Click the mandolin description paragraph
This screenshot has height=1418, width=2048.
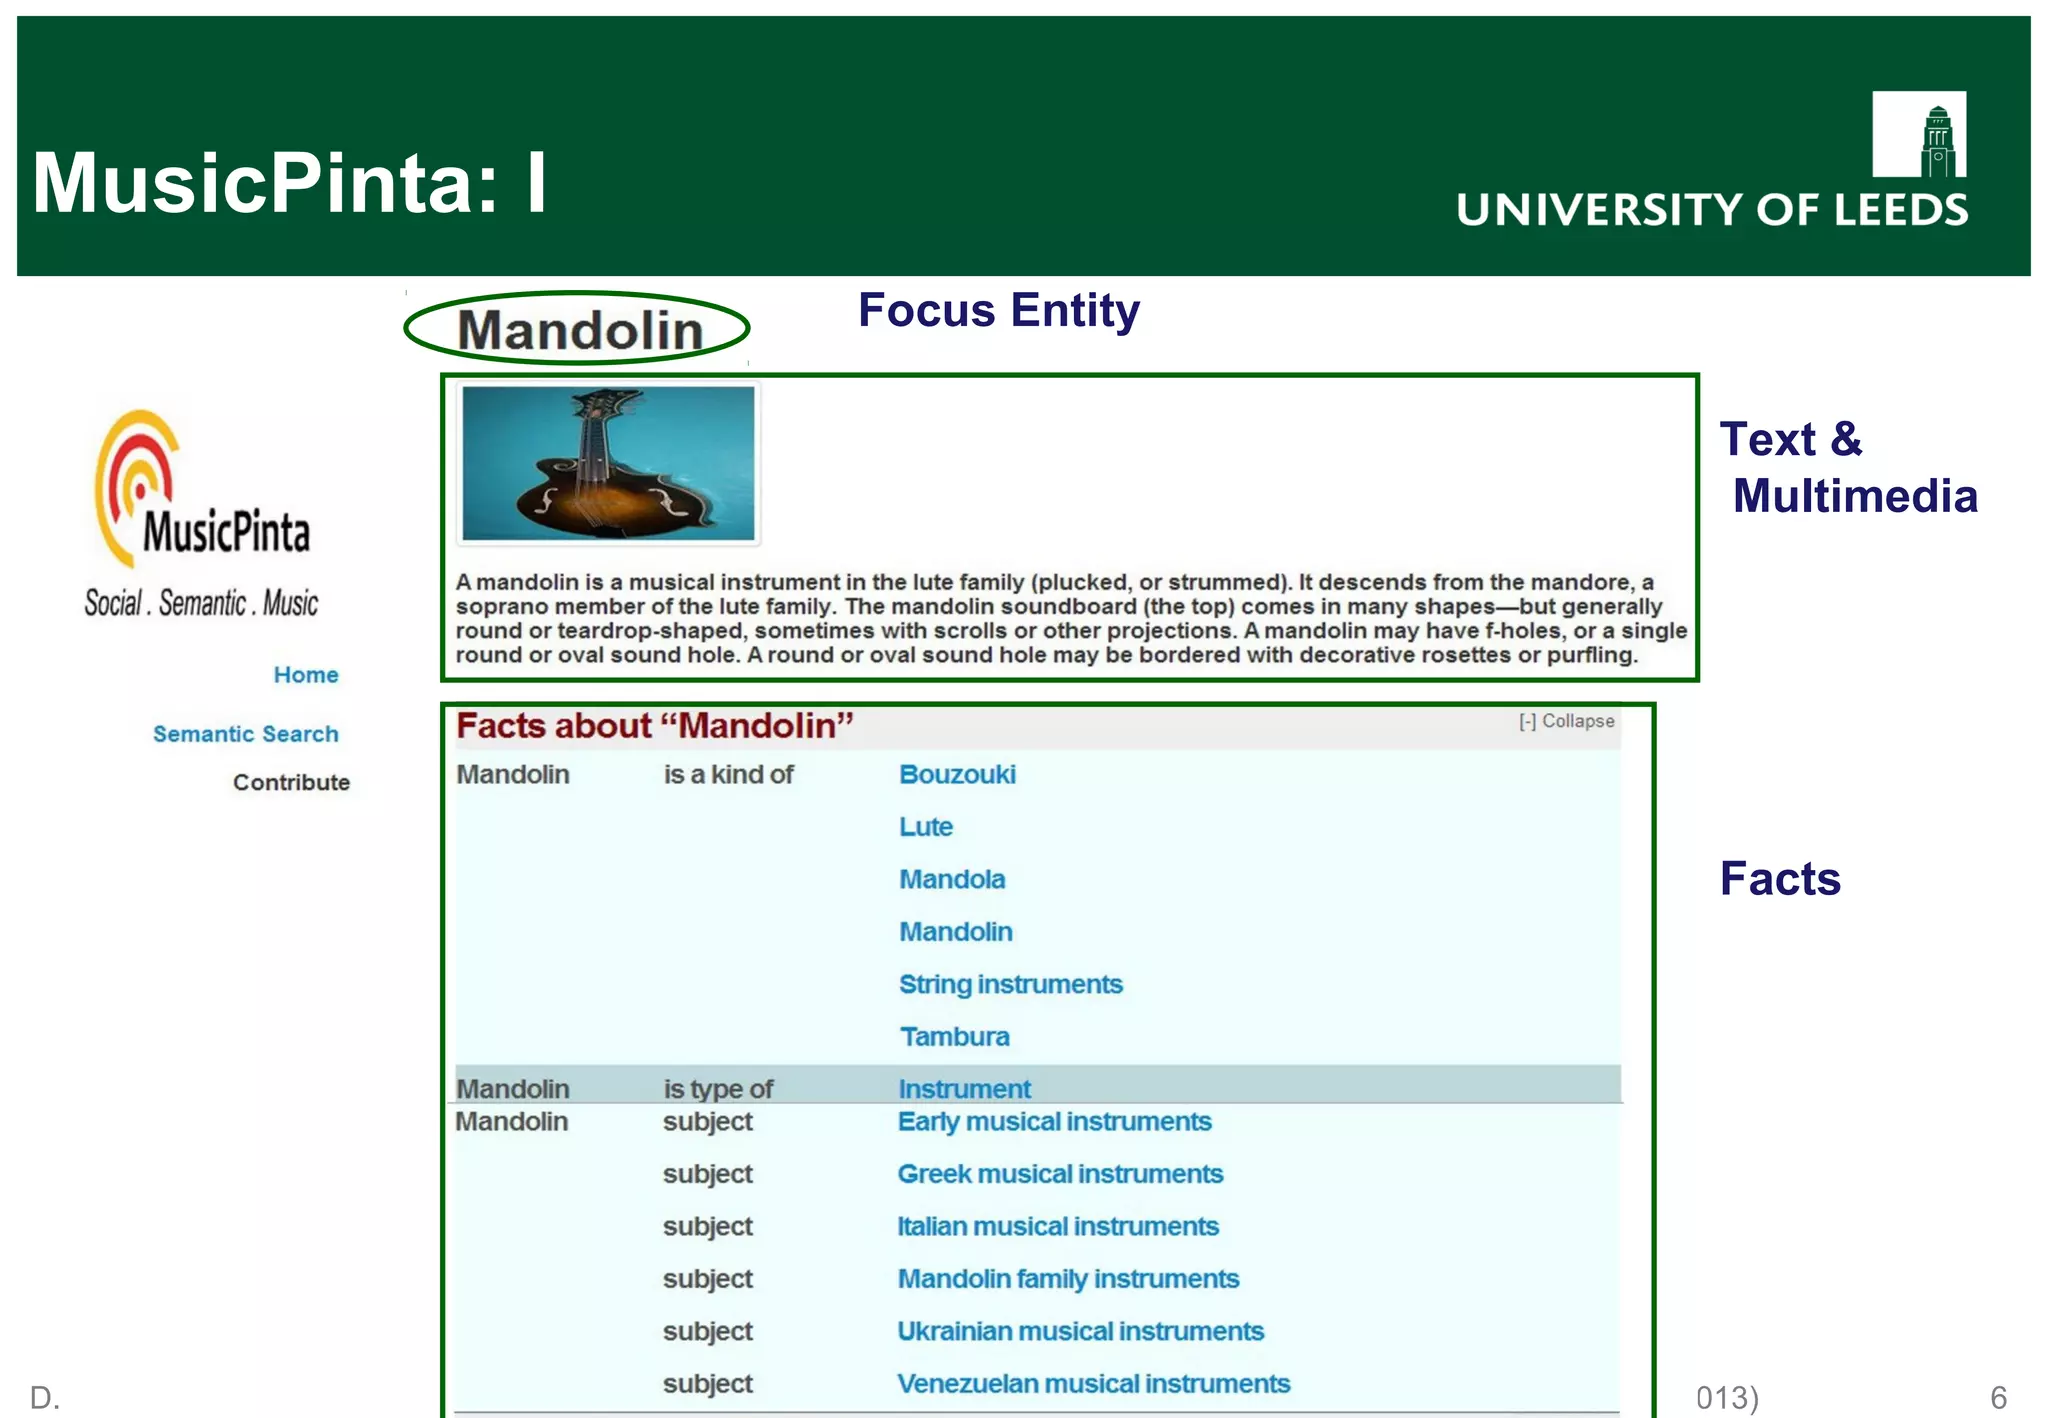(x=1071, y=619)
